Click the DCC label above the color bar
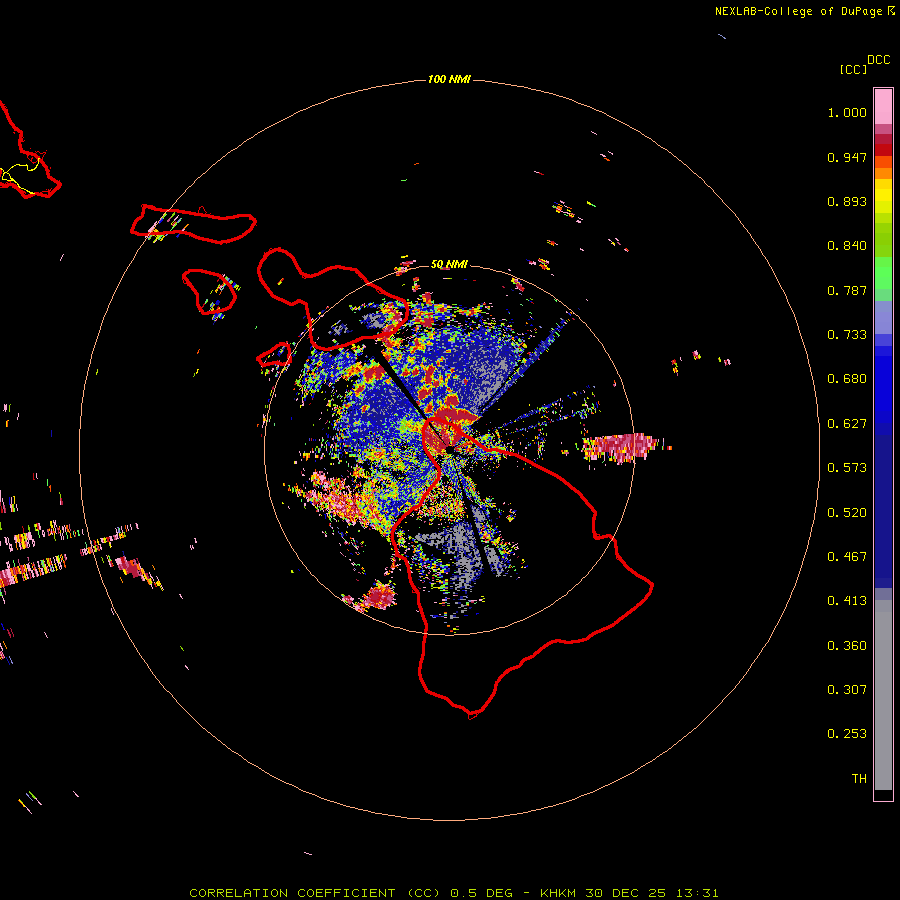900x900 pixels. point(879,60)
